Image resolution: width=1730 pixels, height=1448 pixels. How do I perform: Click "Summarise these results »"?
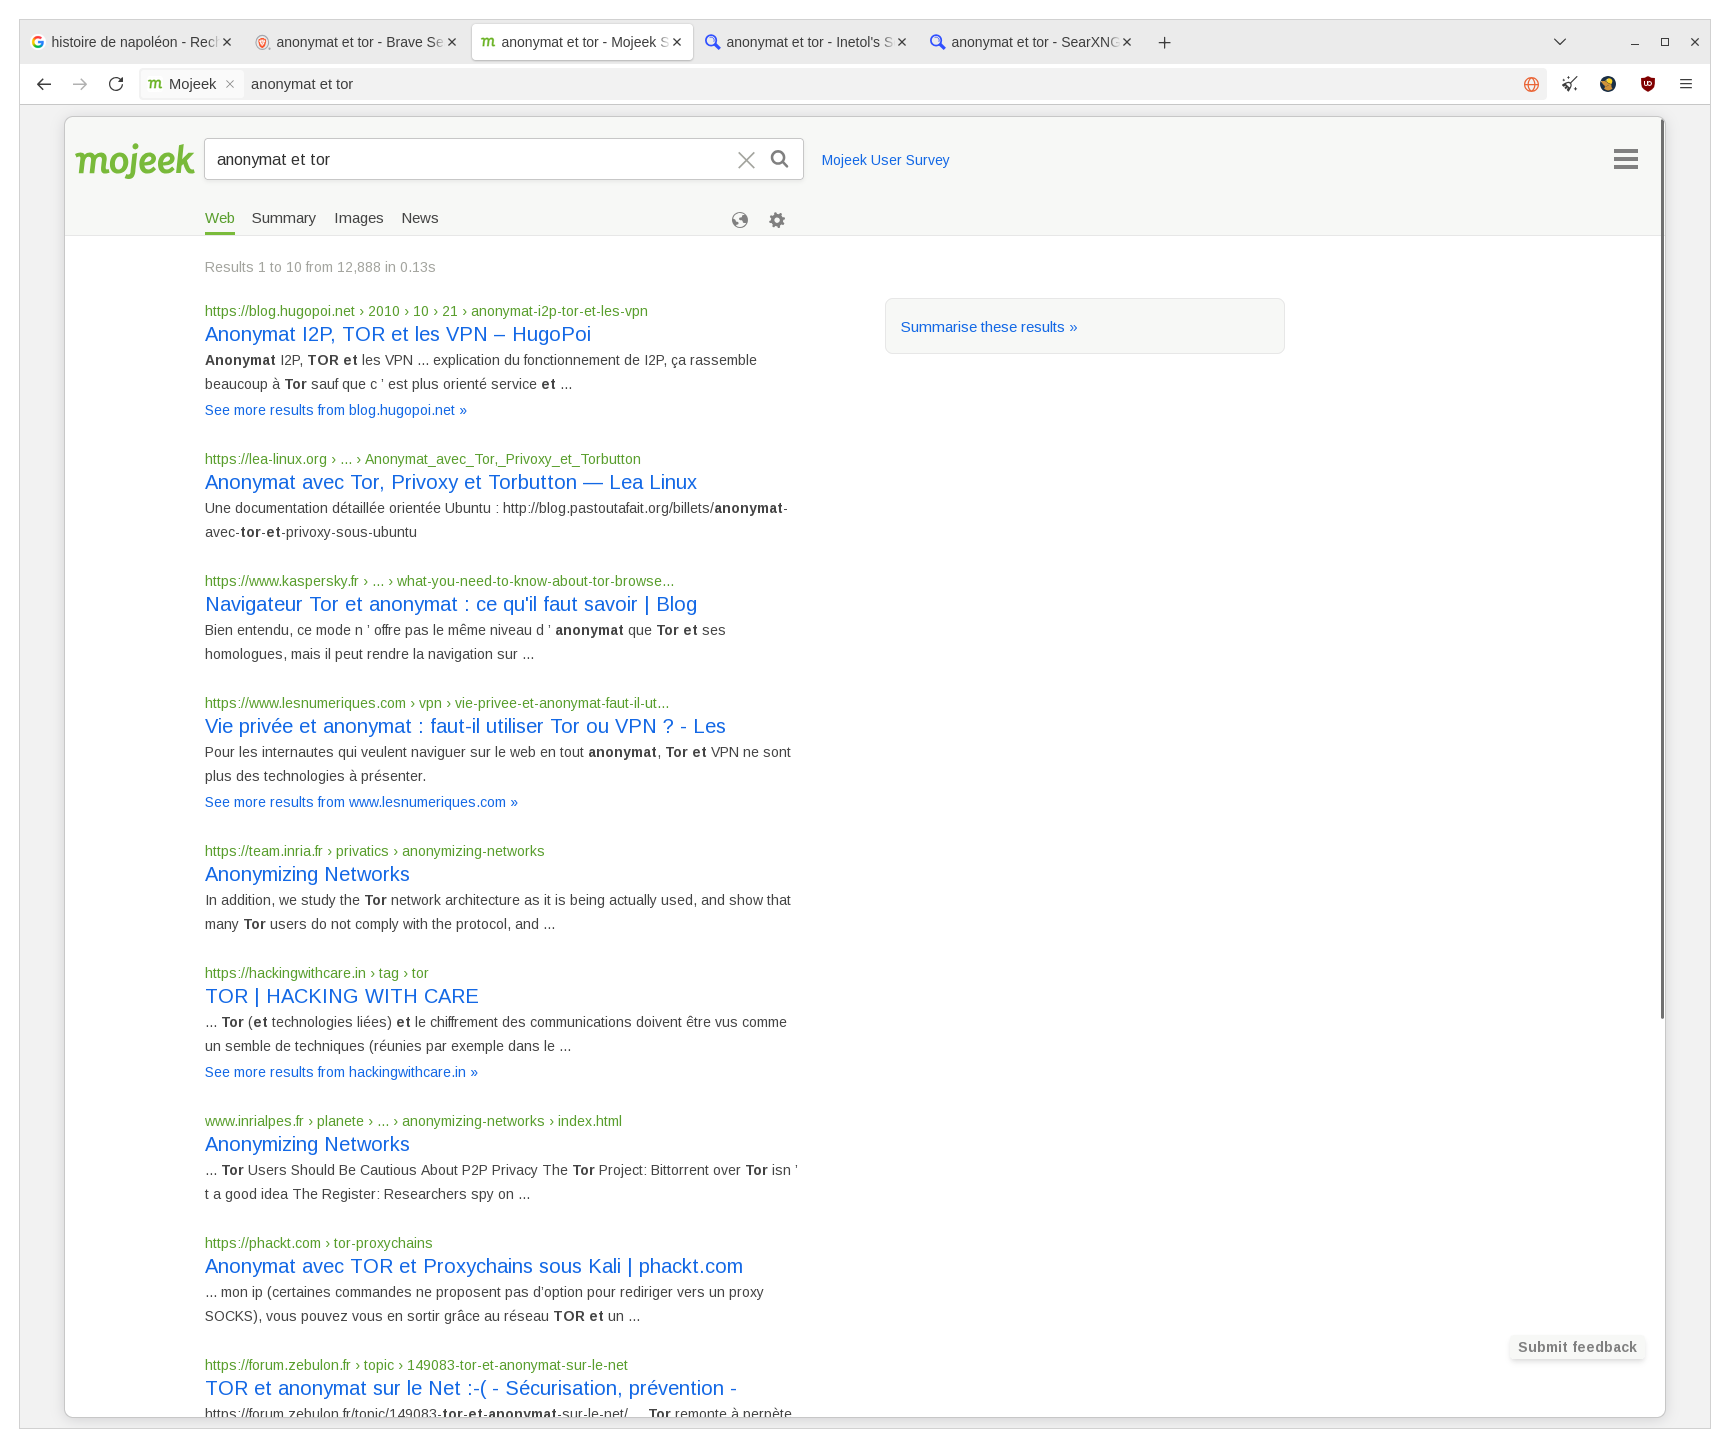(x=988, y=326)
